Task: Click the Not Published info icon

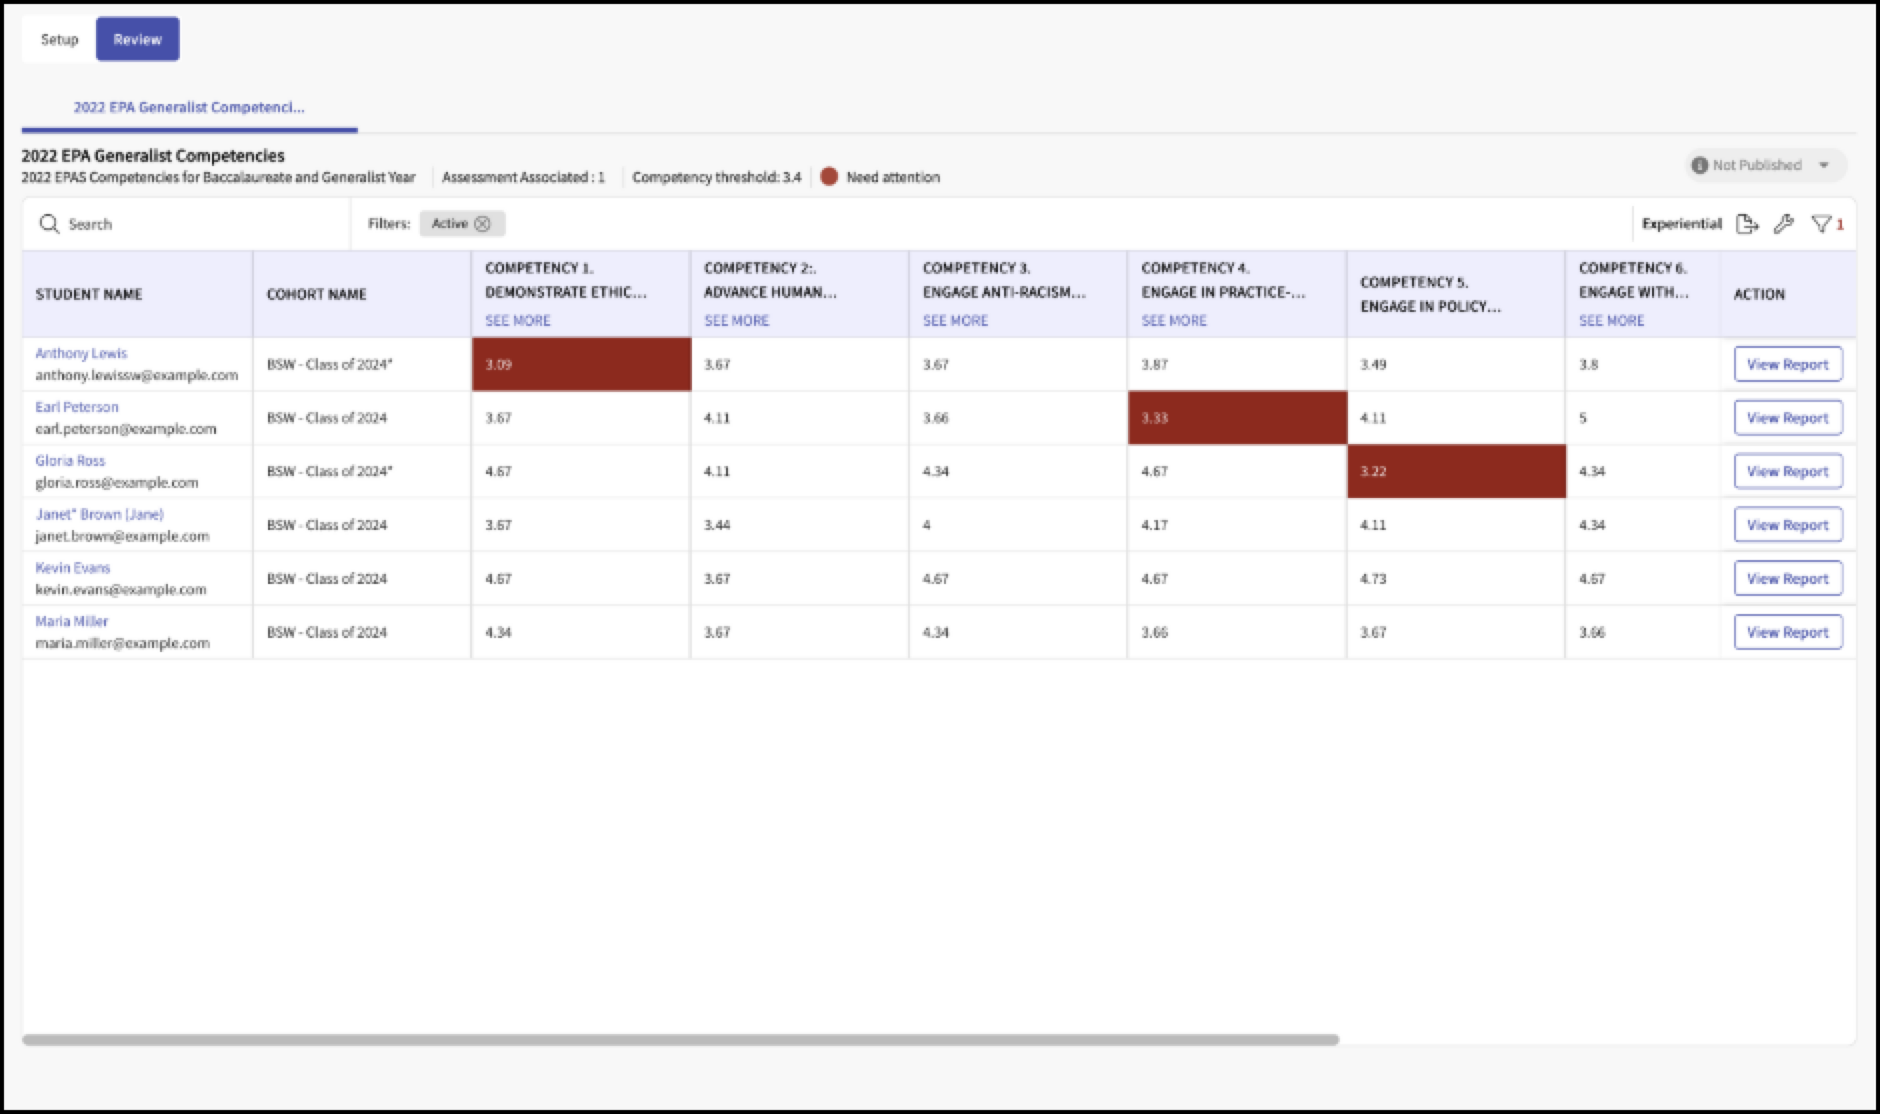Action: pos(1699,165)
